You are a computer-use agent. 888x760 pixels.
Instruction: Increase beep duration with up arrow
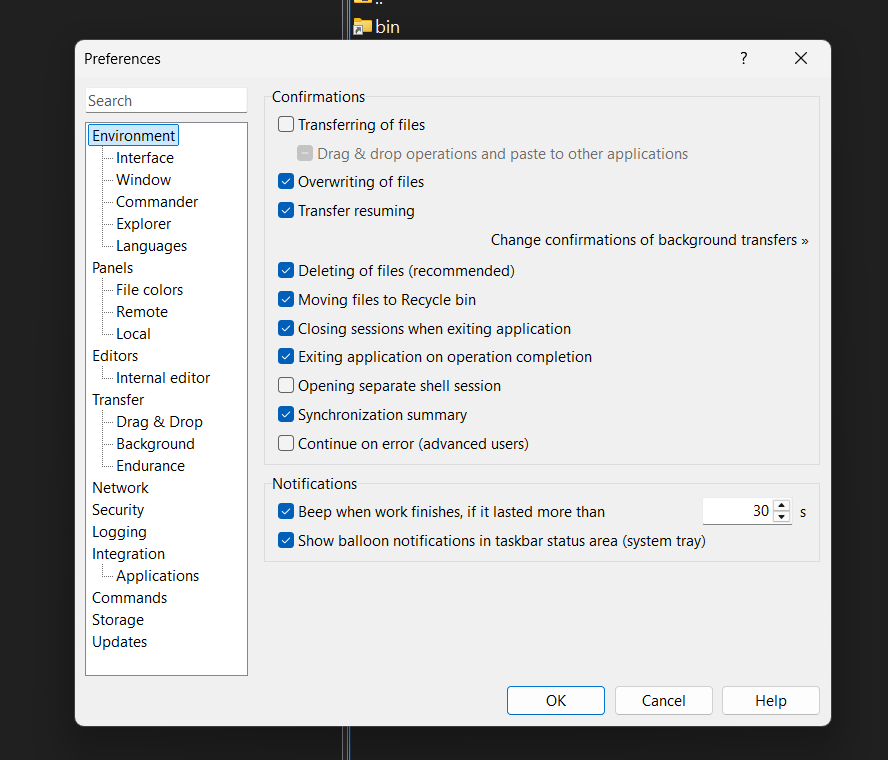point(782,506)
